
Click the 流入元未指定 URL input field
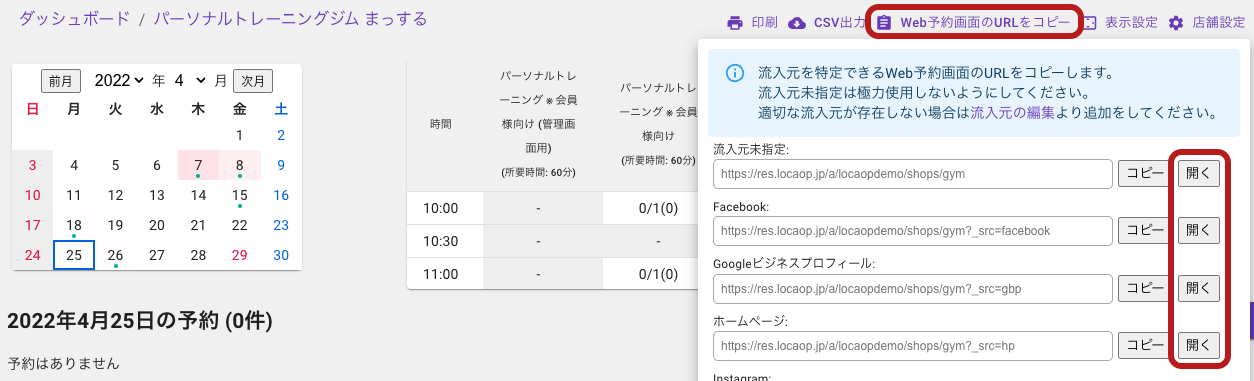(913, 173)
